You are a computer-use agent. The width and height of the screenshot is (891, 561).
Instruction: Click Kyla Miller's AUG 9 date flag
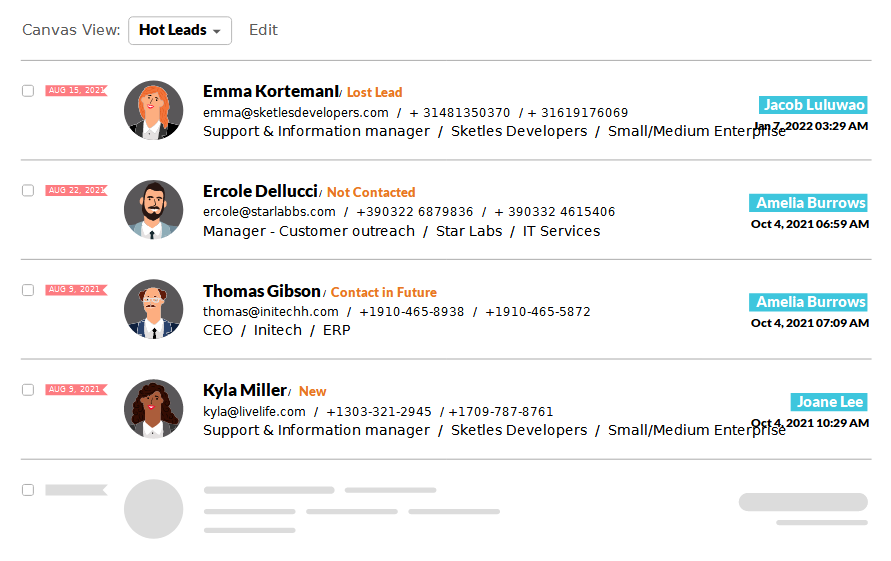click(76, 390)
